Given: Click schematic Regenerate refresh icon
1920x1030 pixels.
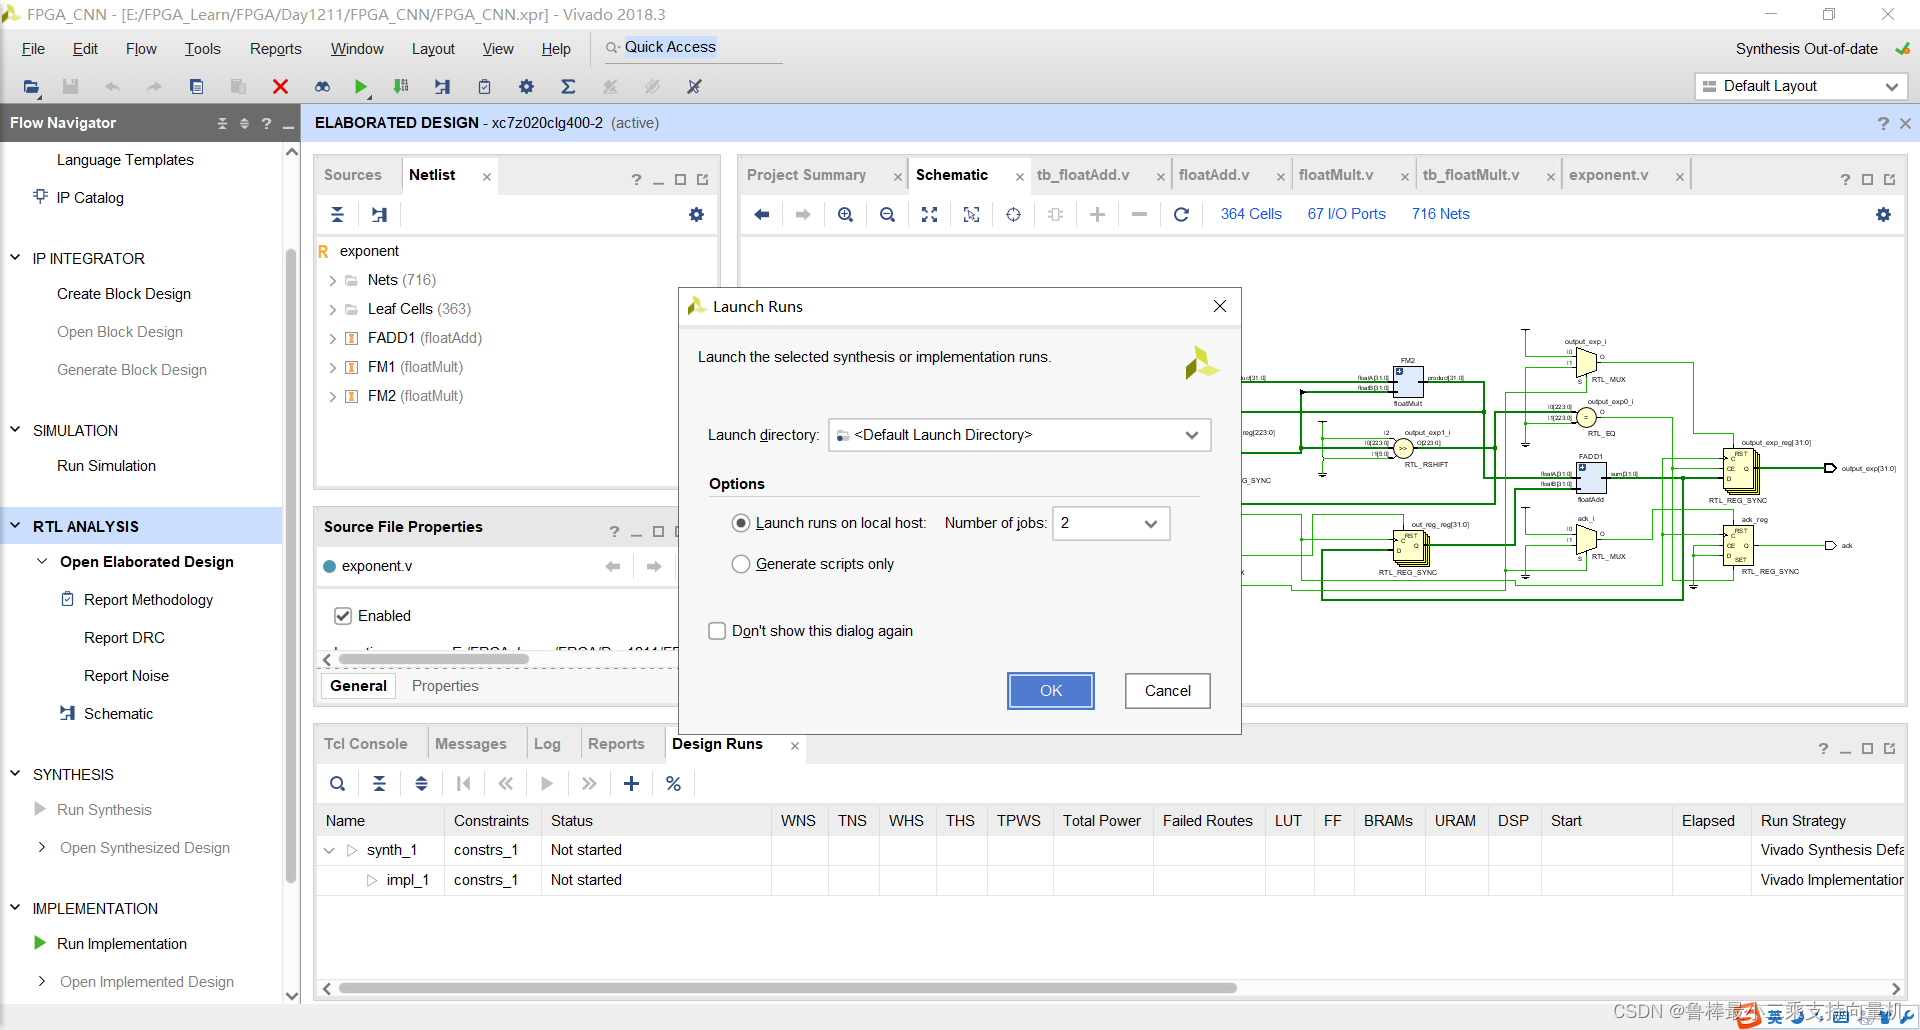Looking at the screenshot, I should point(1181,214).
